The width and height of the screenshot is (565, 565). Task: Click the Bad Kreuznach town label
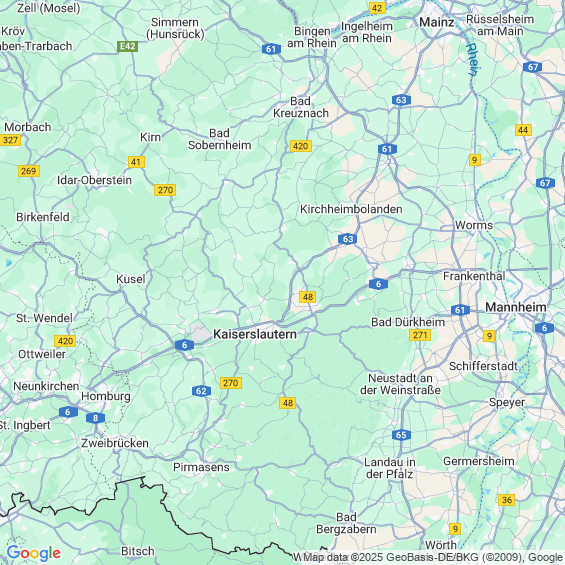(x=301, y=107)
